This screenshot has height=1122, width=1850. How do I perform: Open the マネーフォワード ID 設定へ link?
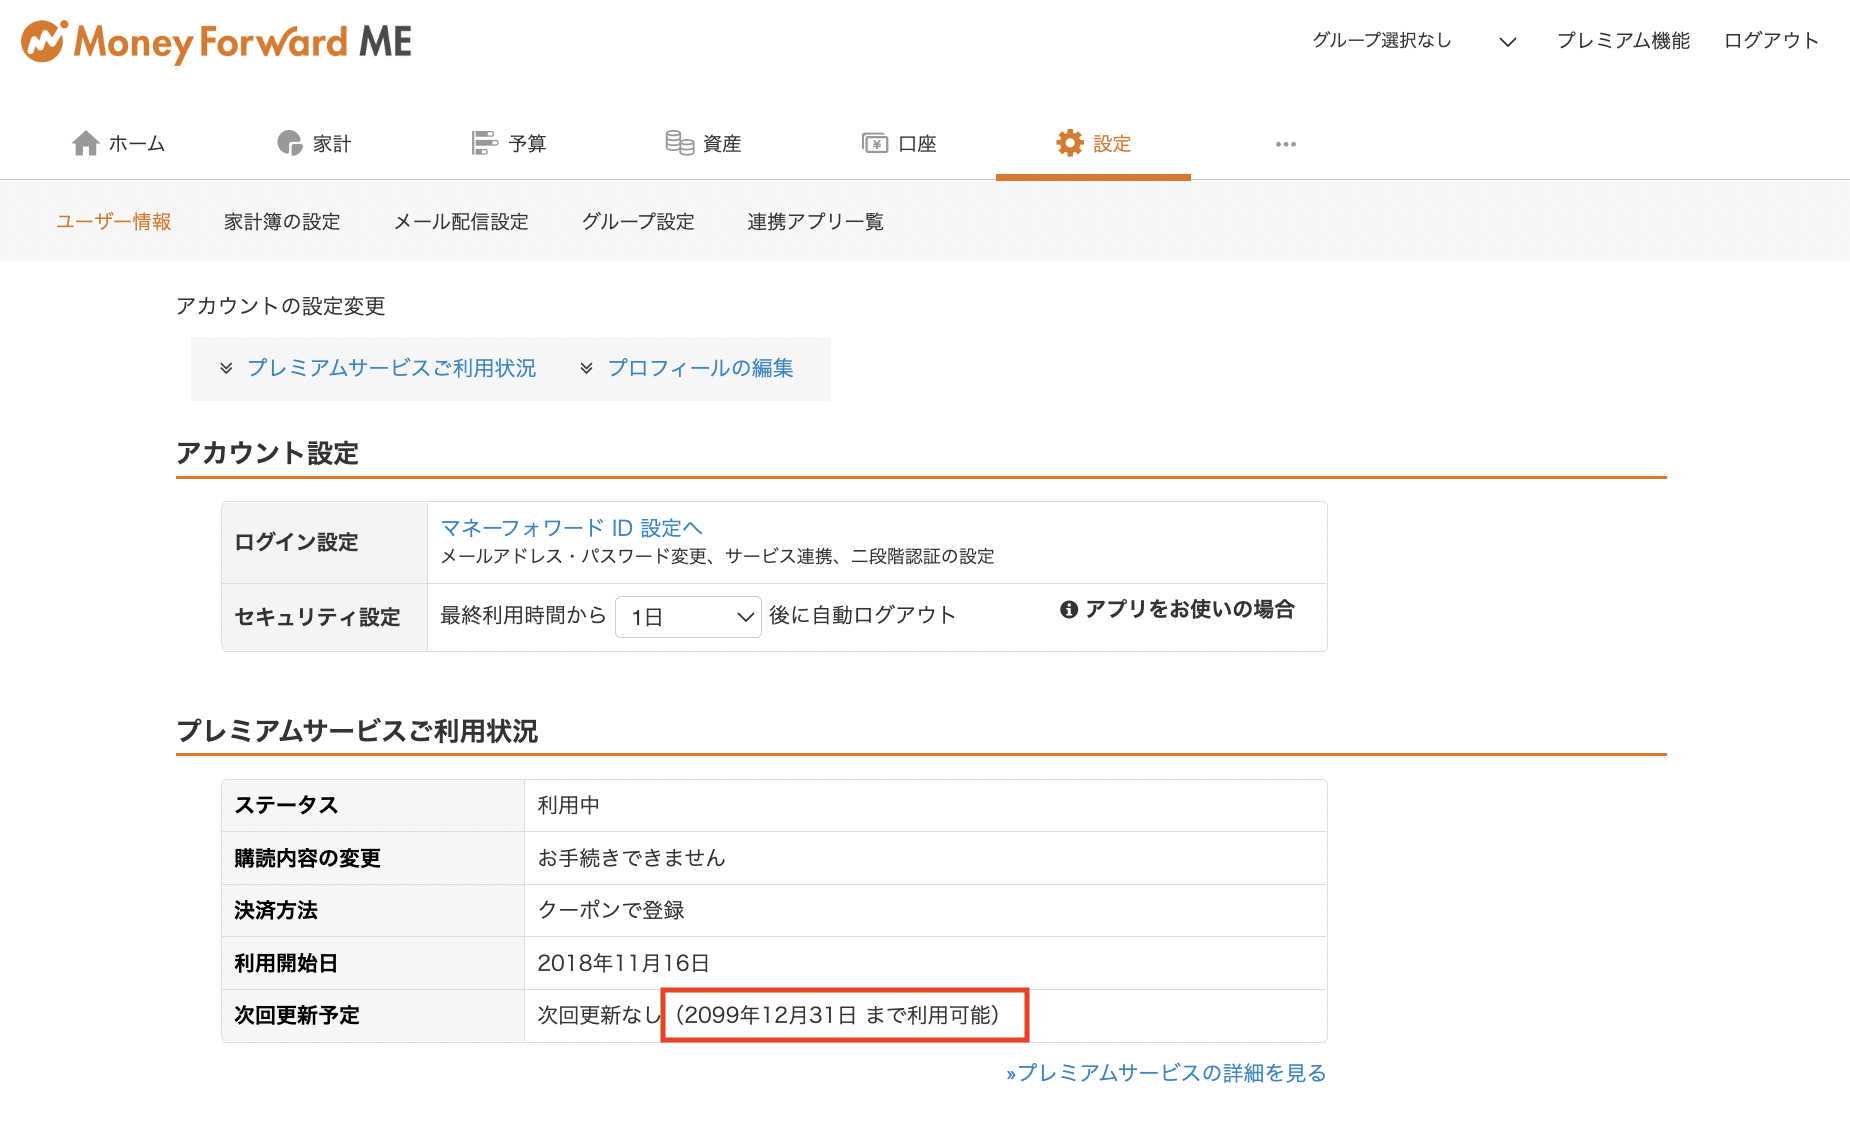571,527
